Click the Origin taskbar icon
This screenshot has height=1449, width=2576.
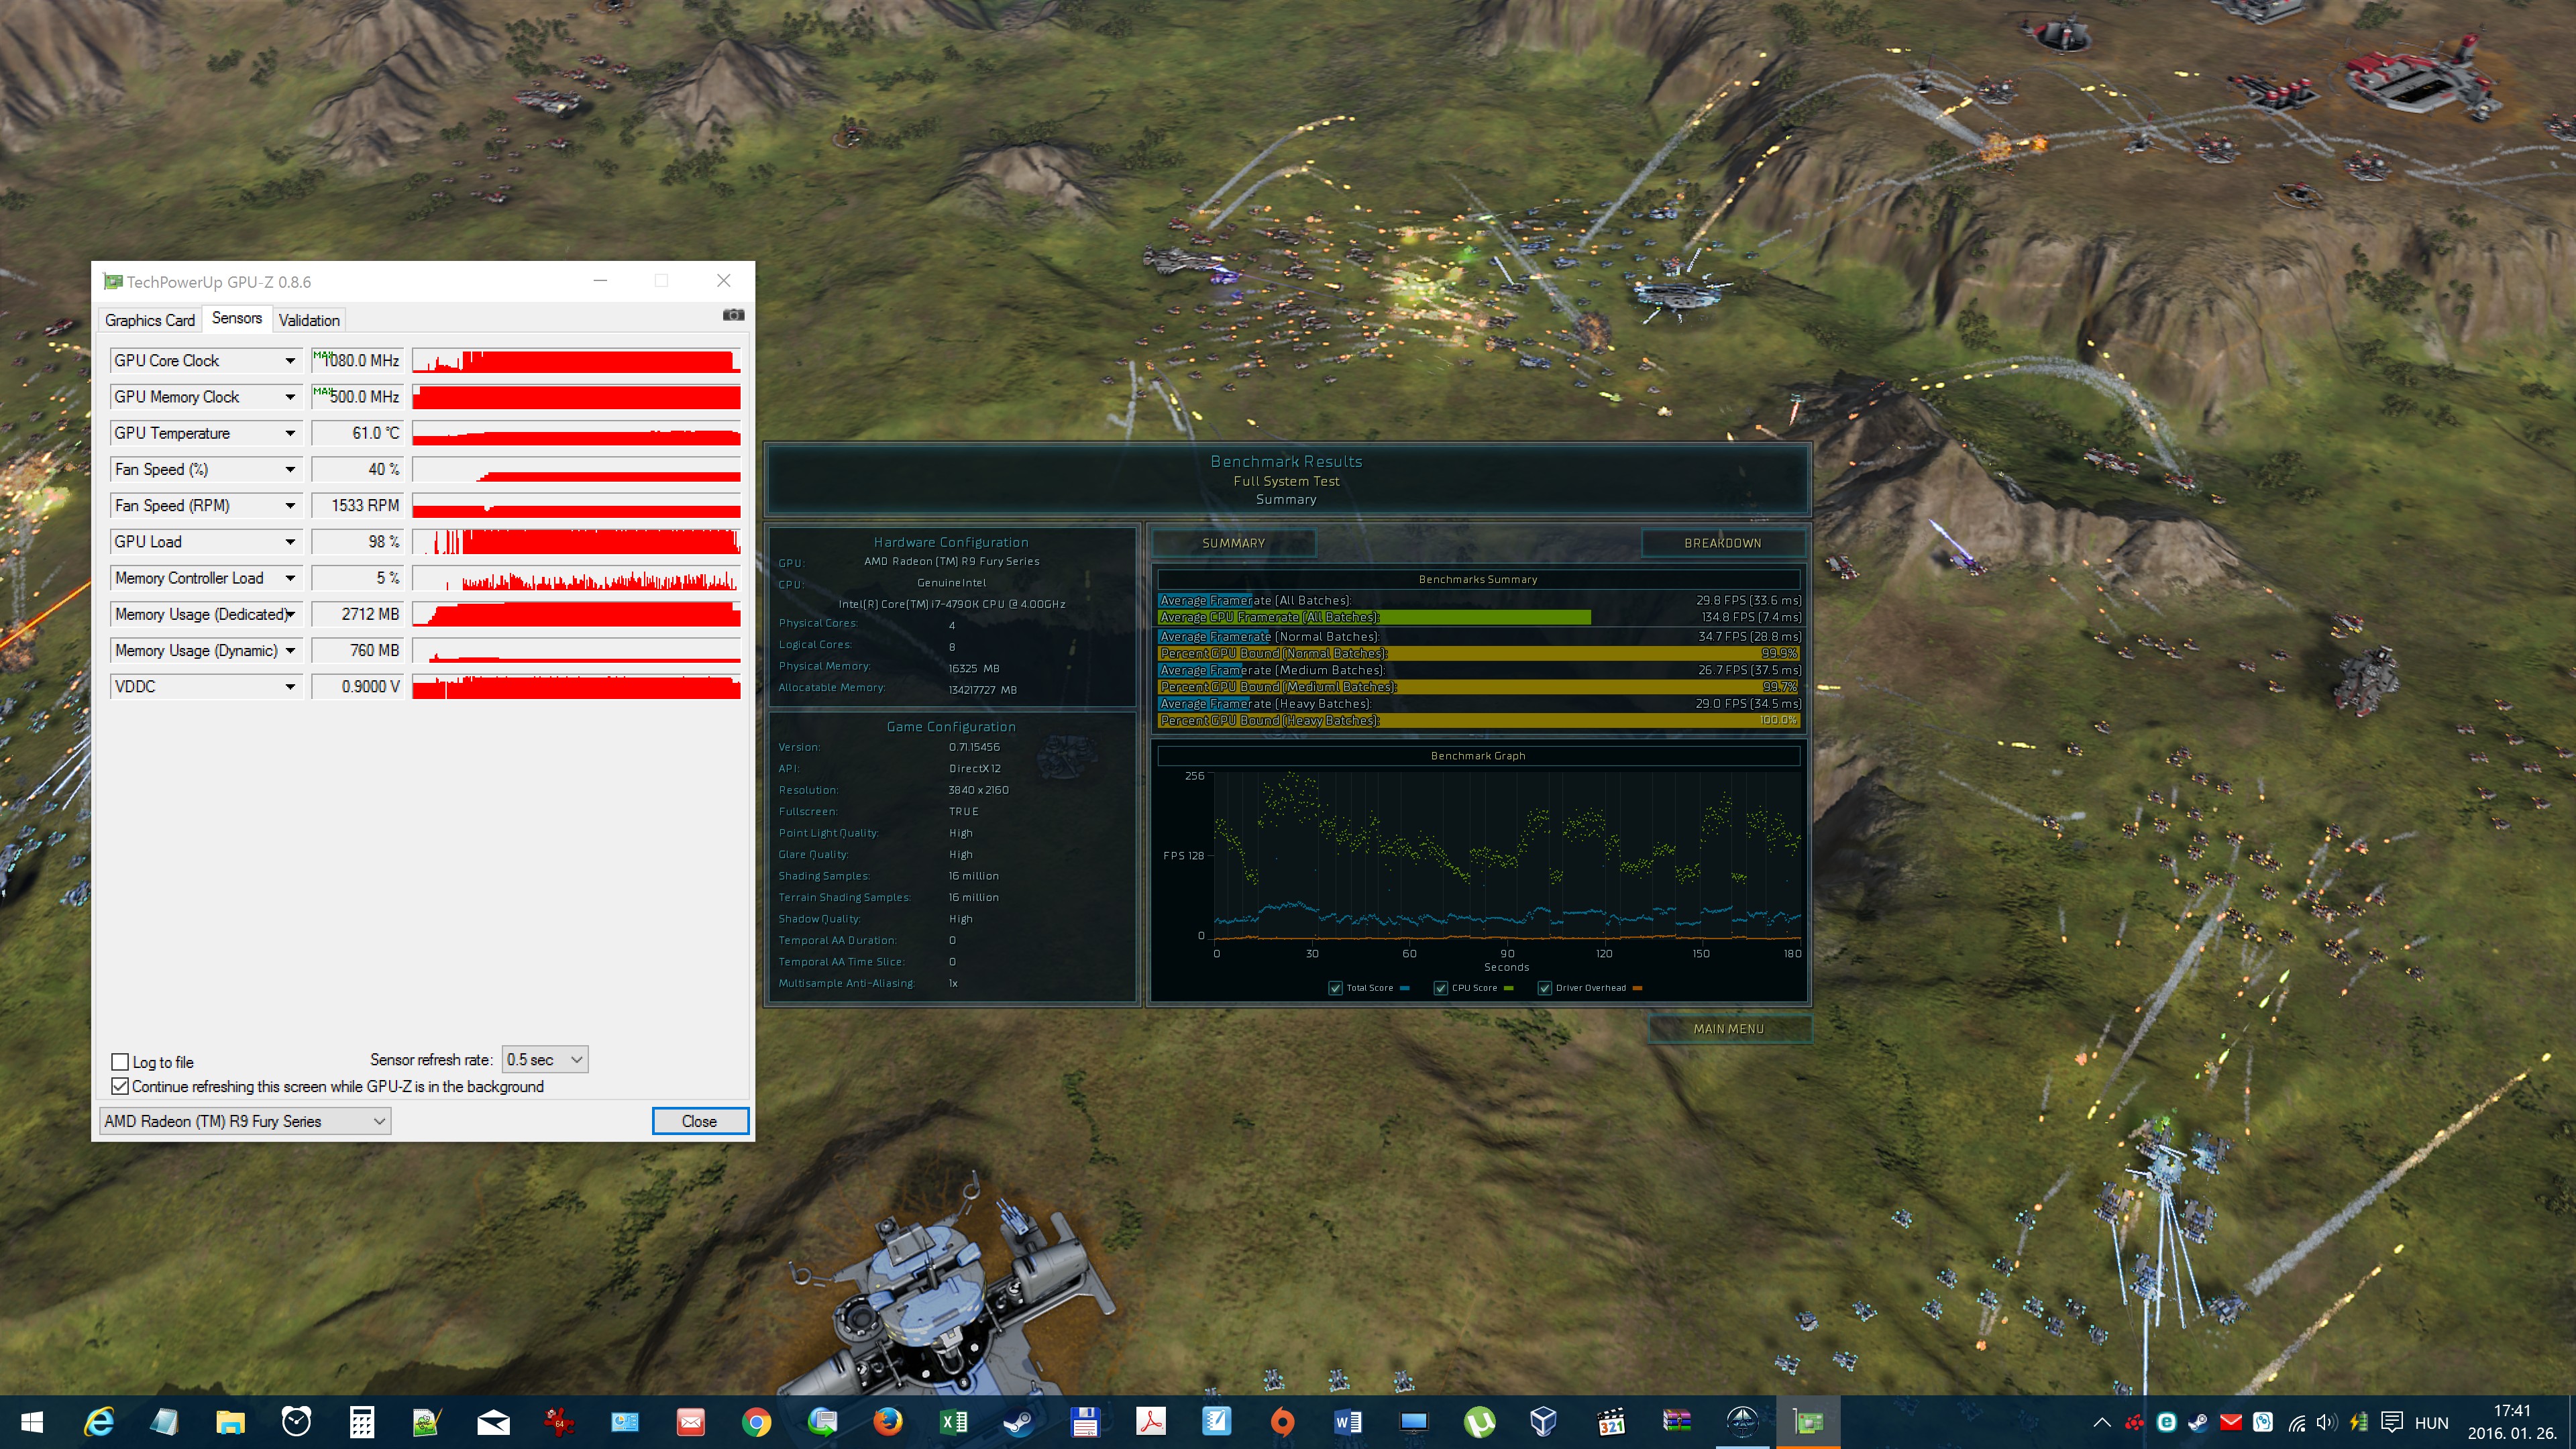[1282, 1421]
